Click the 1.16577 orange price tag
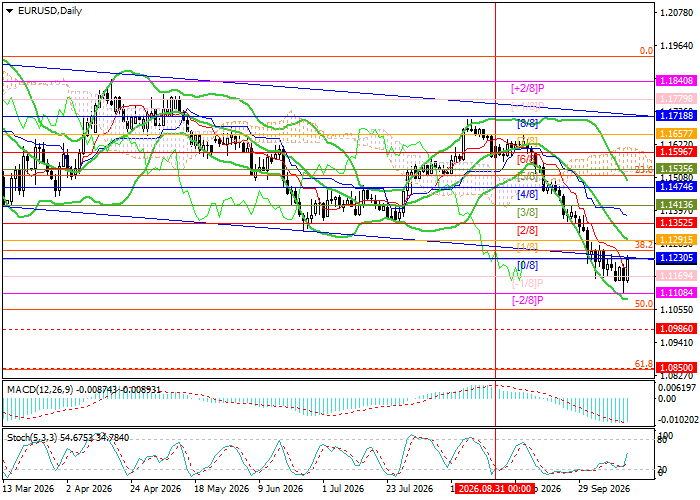Image resolution: width=700 pixels, height=500 pixels. pos(676,133)
